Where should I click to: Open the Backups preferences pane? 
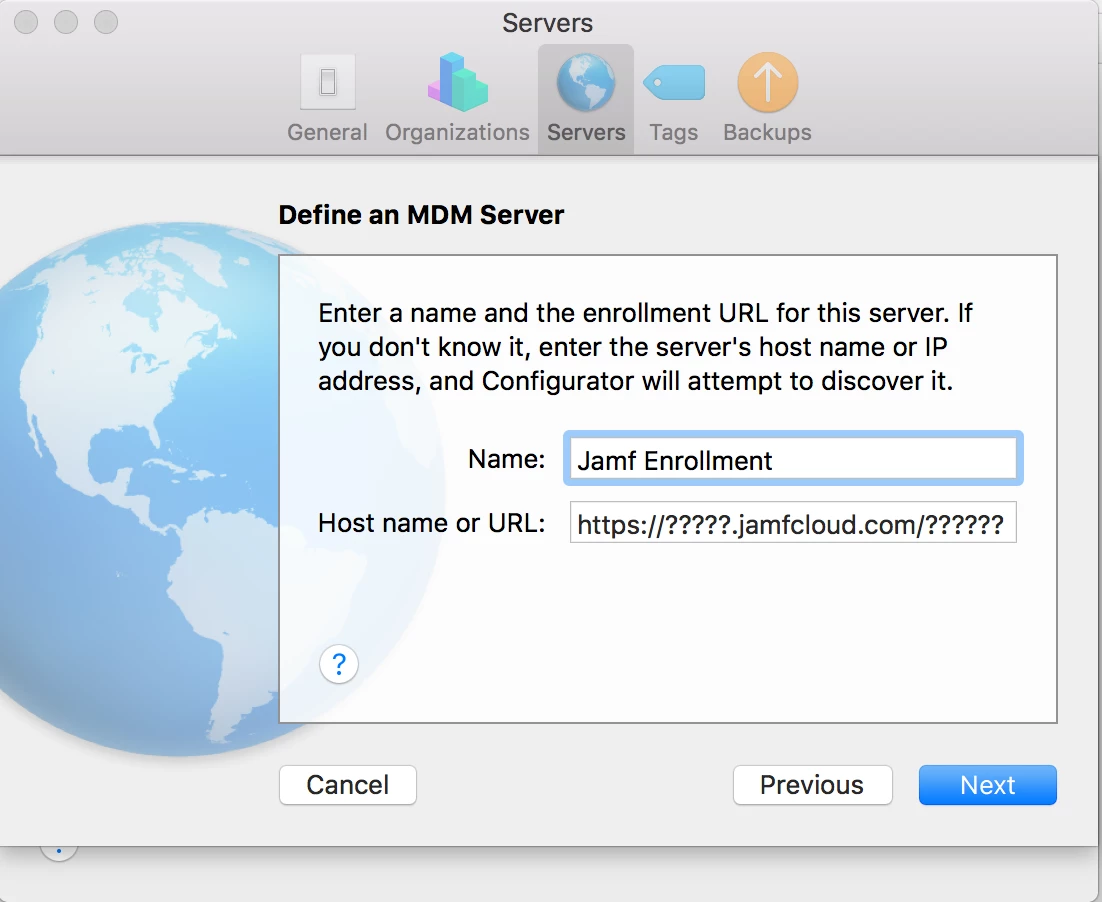[x=767, y=98]
